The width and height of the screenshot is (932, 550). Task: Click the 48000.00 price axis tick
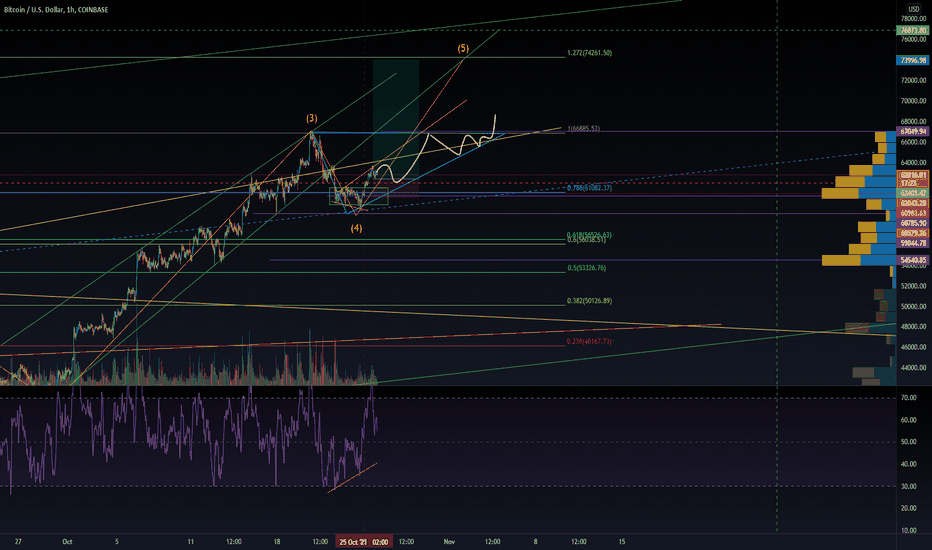[913, 326]
